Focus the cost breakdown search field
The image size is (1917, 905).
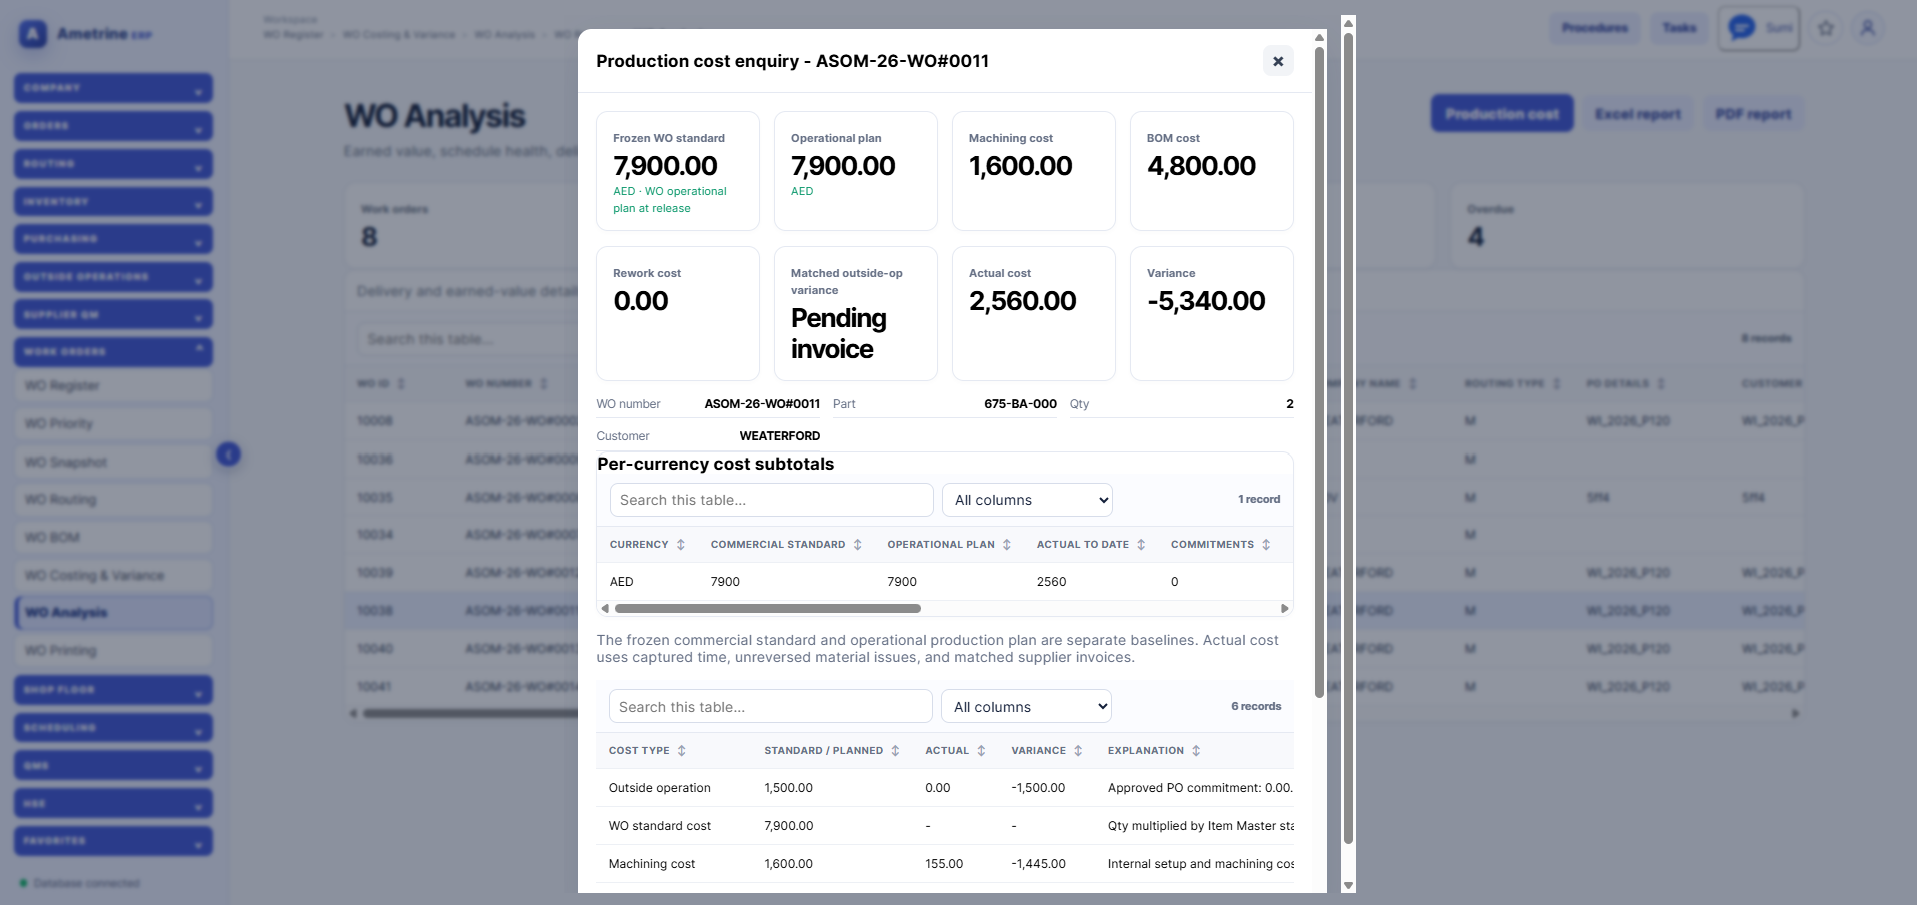tap(770, 707)
